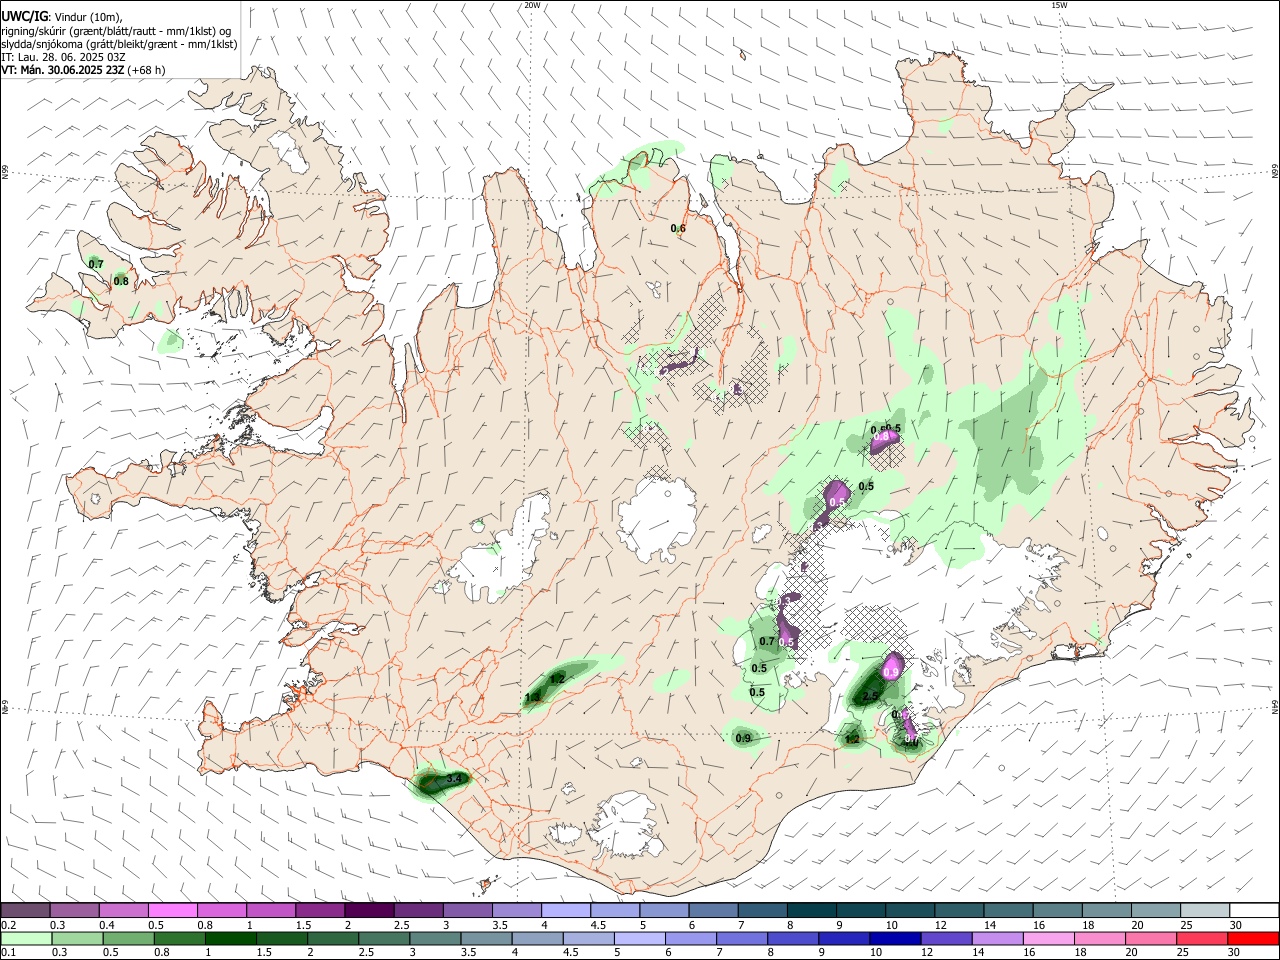Select the bright red swatch after 30 in the lower legend
1280x960 pixels.
1254,937
